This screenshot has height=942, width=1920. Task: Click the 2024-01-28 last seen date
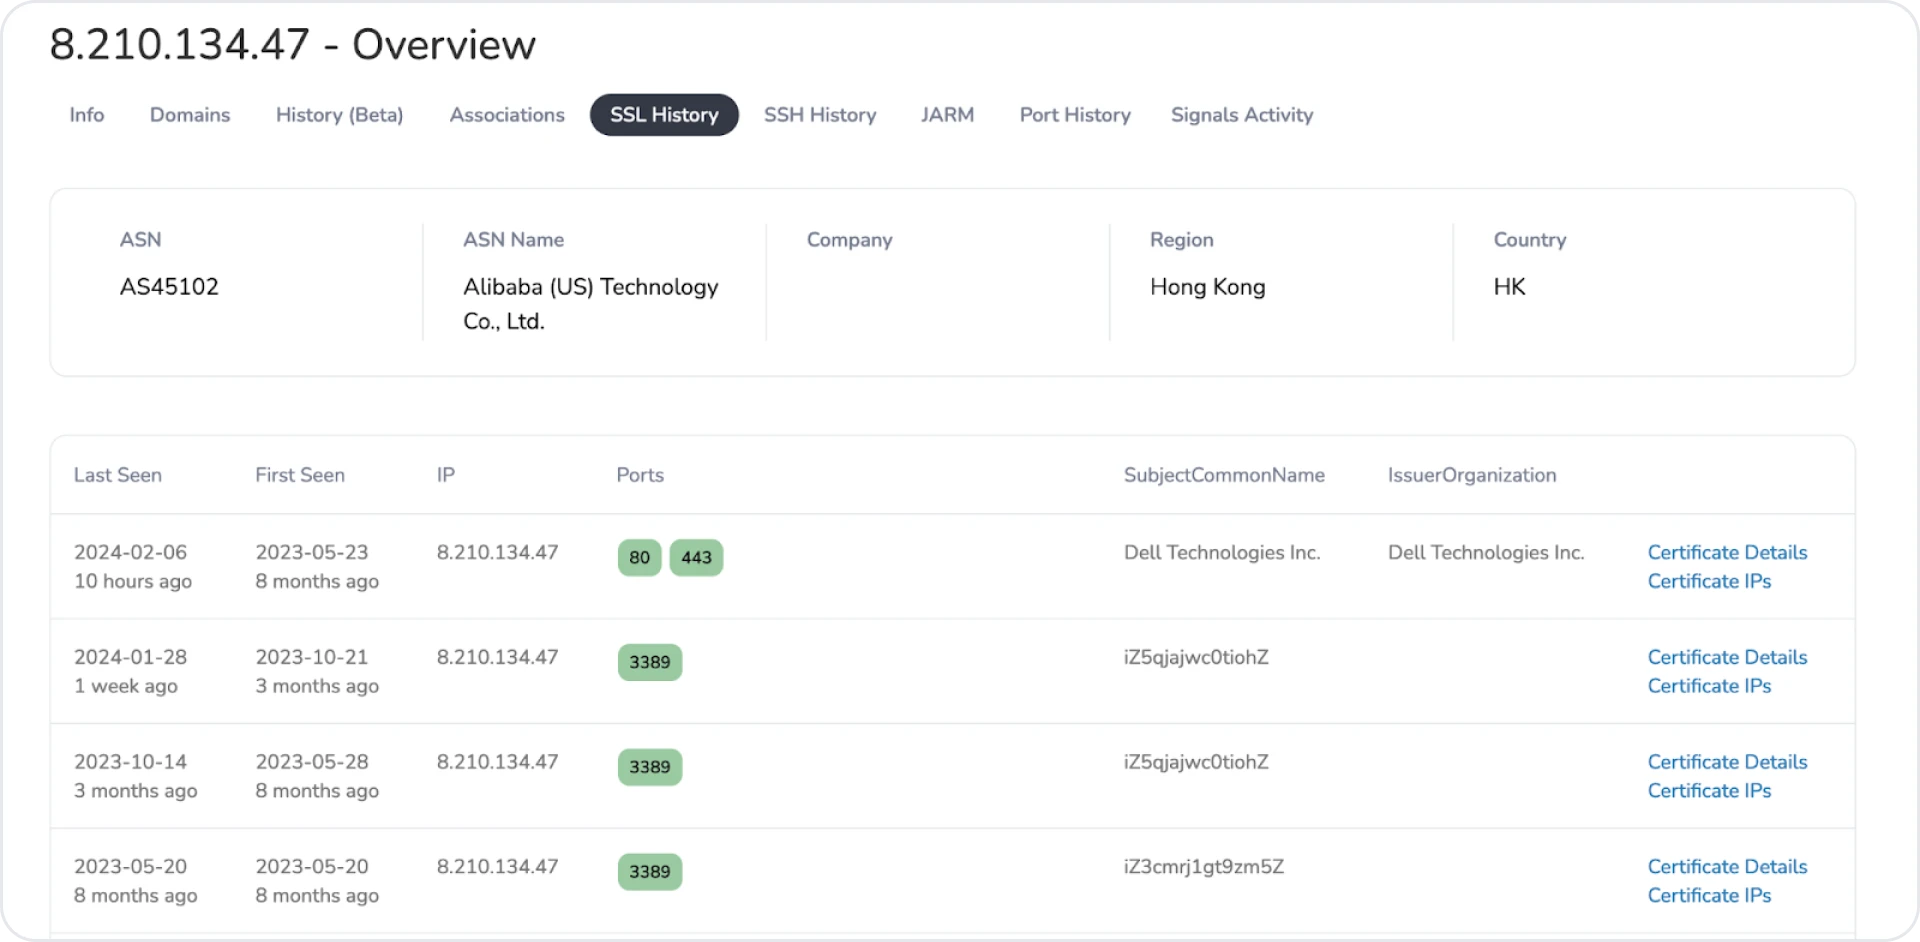tap(131, 657)
